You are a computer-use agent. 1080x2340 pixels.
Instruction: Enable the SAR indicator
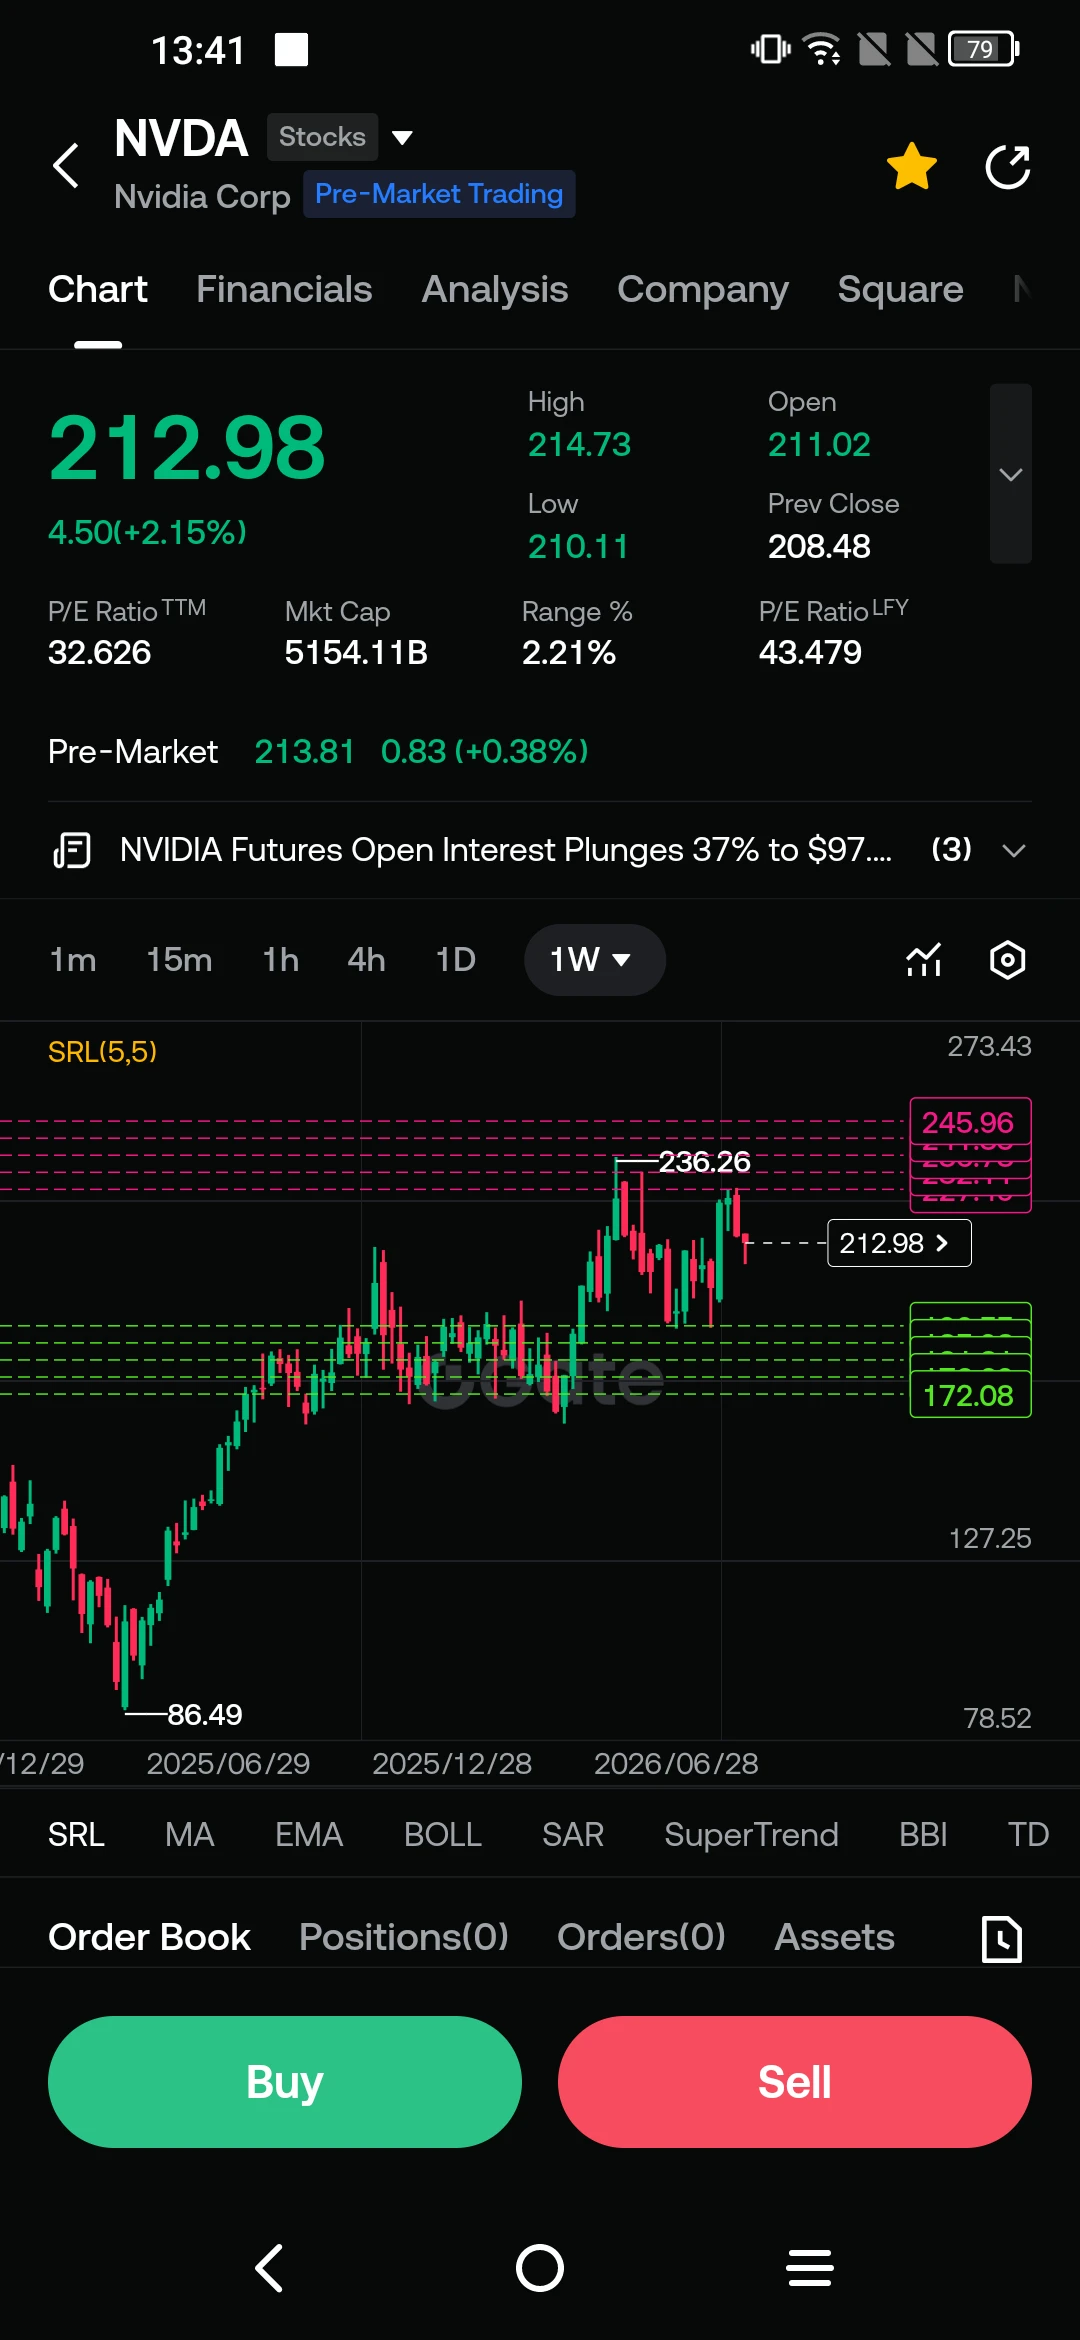point(573,1835)
